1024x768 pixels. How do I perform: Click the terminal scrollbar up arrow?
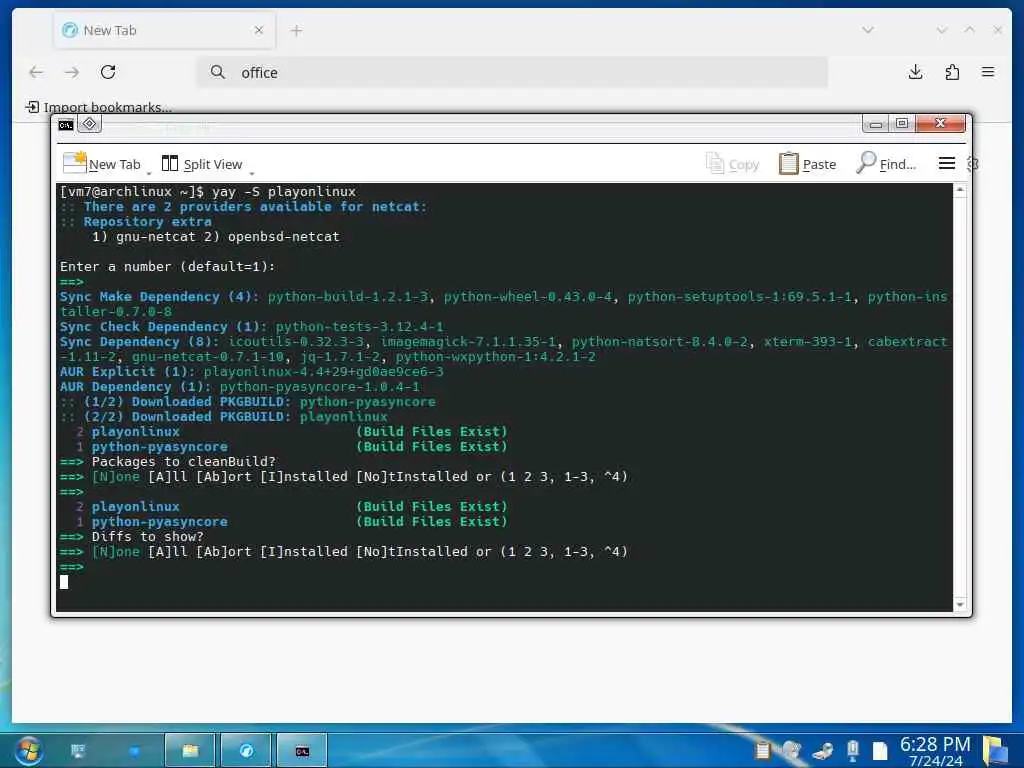tap(959, 190)
